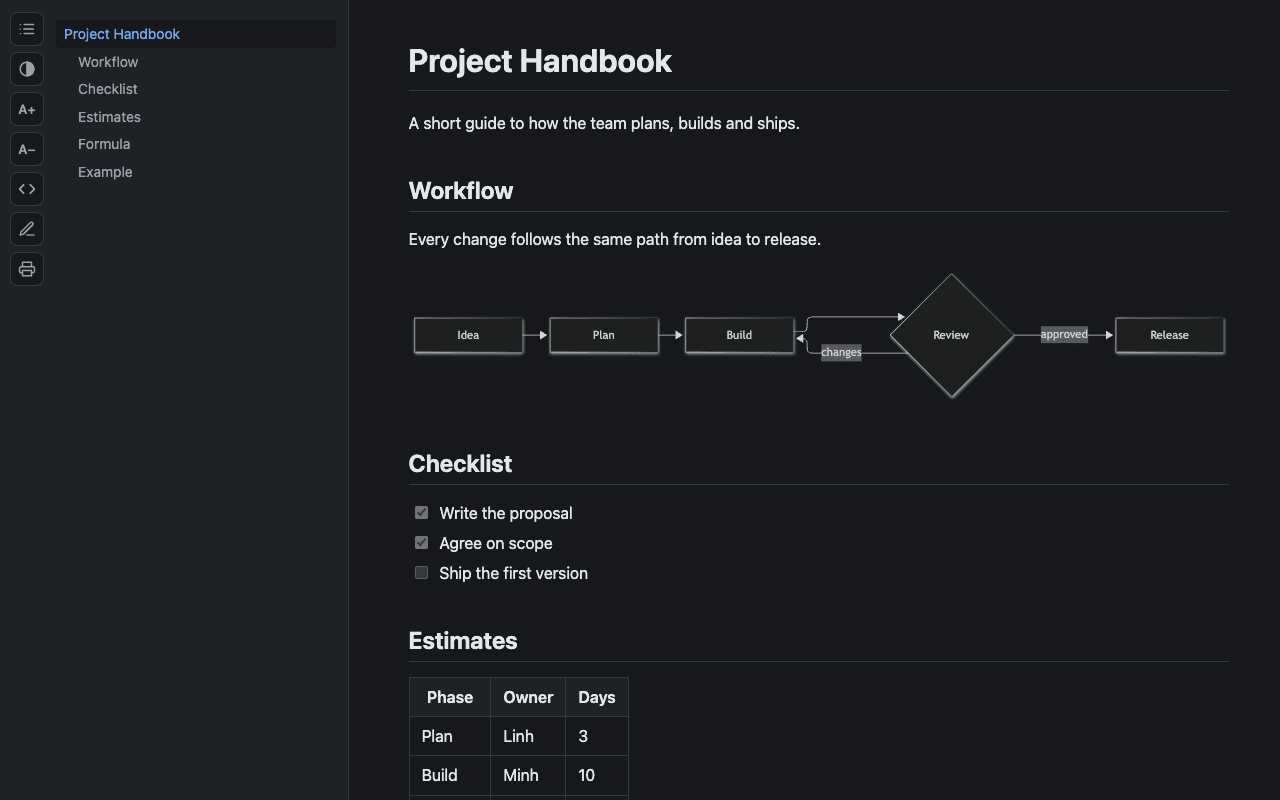Screen dimensions: 1280x800
Task: Click the Idea node in the flowchart
Action: pyautogui.click(x=468, y=335)
